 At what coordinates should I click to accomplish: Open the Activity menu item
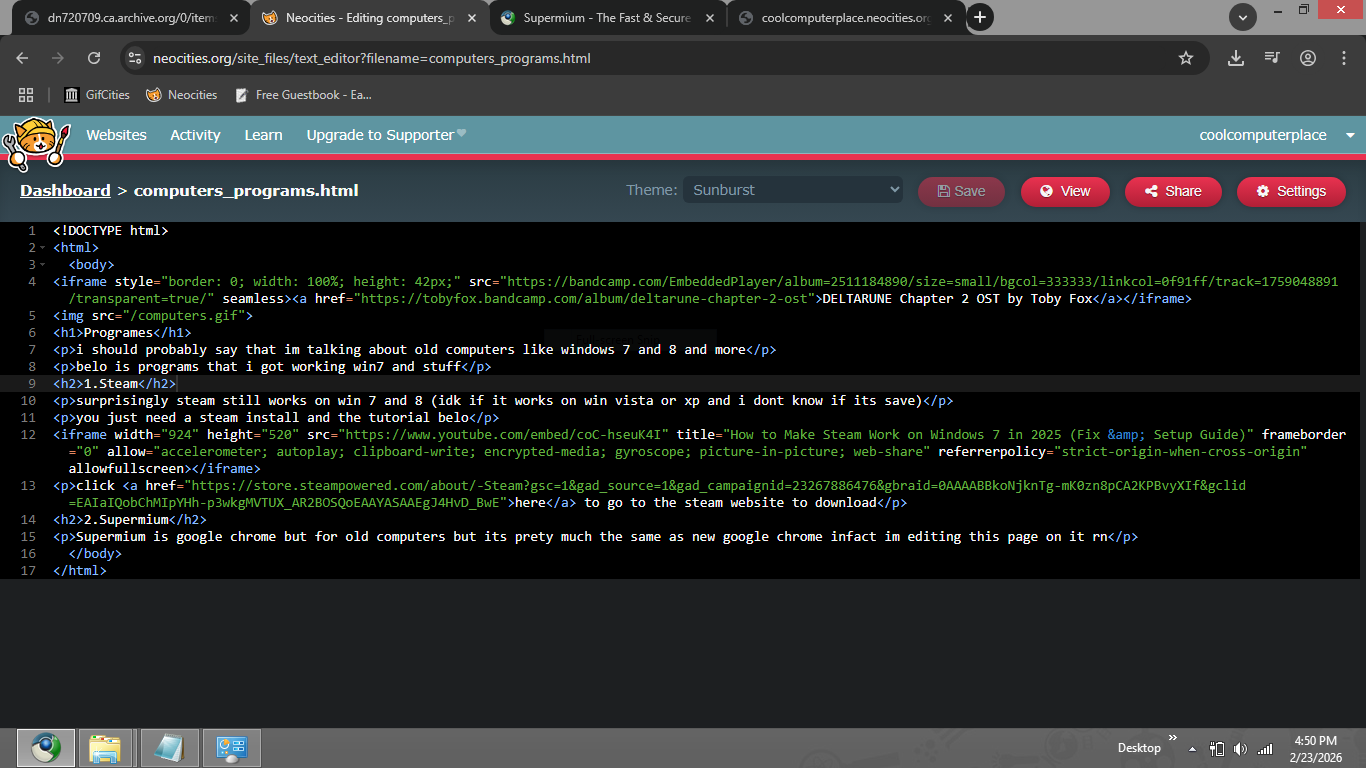tap(195, 135)
